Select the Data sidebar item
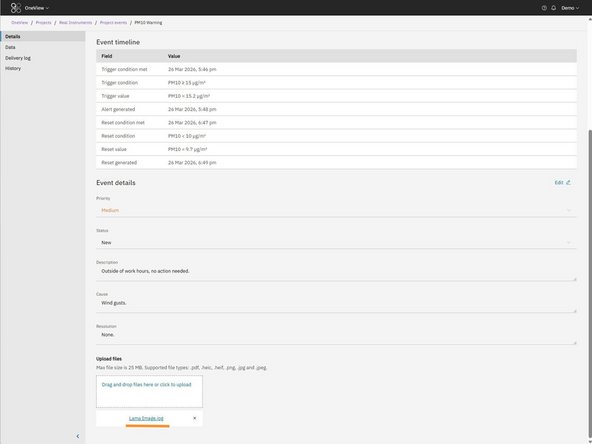This screenshot has height=444, width=592. point(43,47)
